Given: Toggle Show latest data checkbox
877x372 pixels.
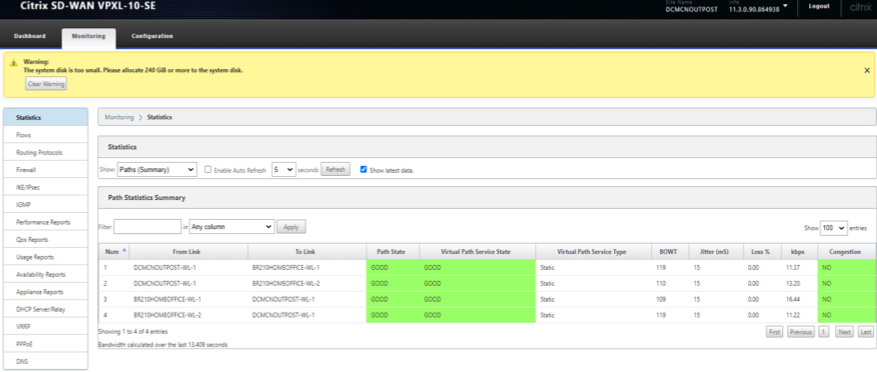Looking at the screenshot, I should (x=364, y=169).
